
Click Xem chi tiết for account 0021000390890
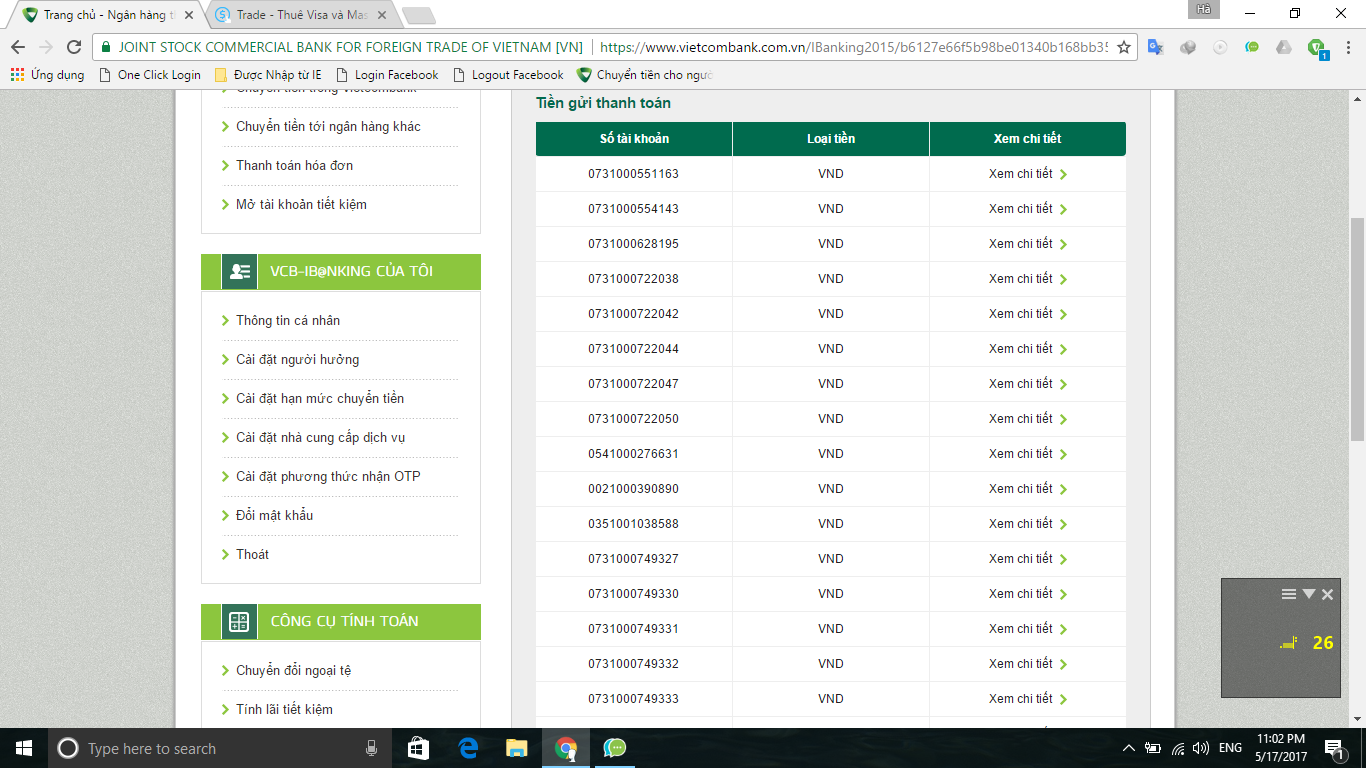coord(1028,489)
